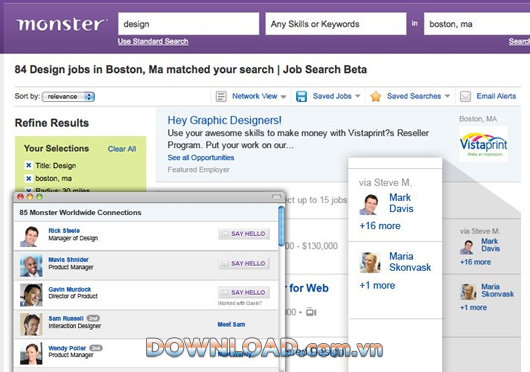Open the Use Standard Search link
The image size is (530, 372).
point(153,42)
